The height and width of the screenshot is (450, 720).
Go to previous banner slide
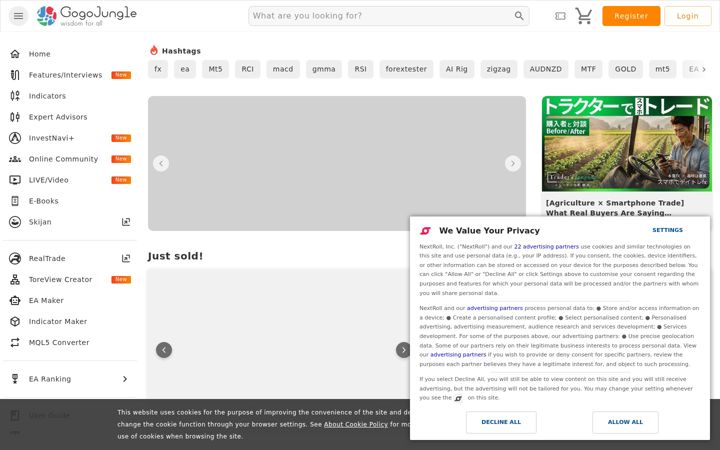(161, 163)
